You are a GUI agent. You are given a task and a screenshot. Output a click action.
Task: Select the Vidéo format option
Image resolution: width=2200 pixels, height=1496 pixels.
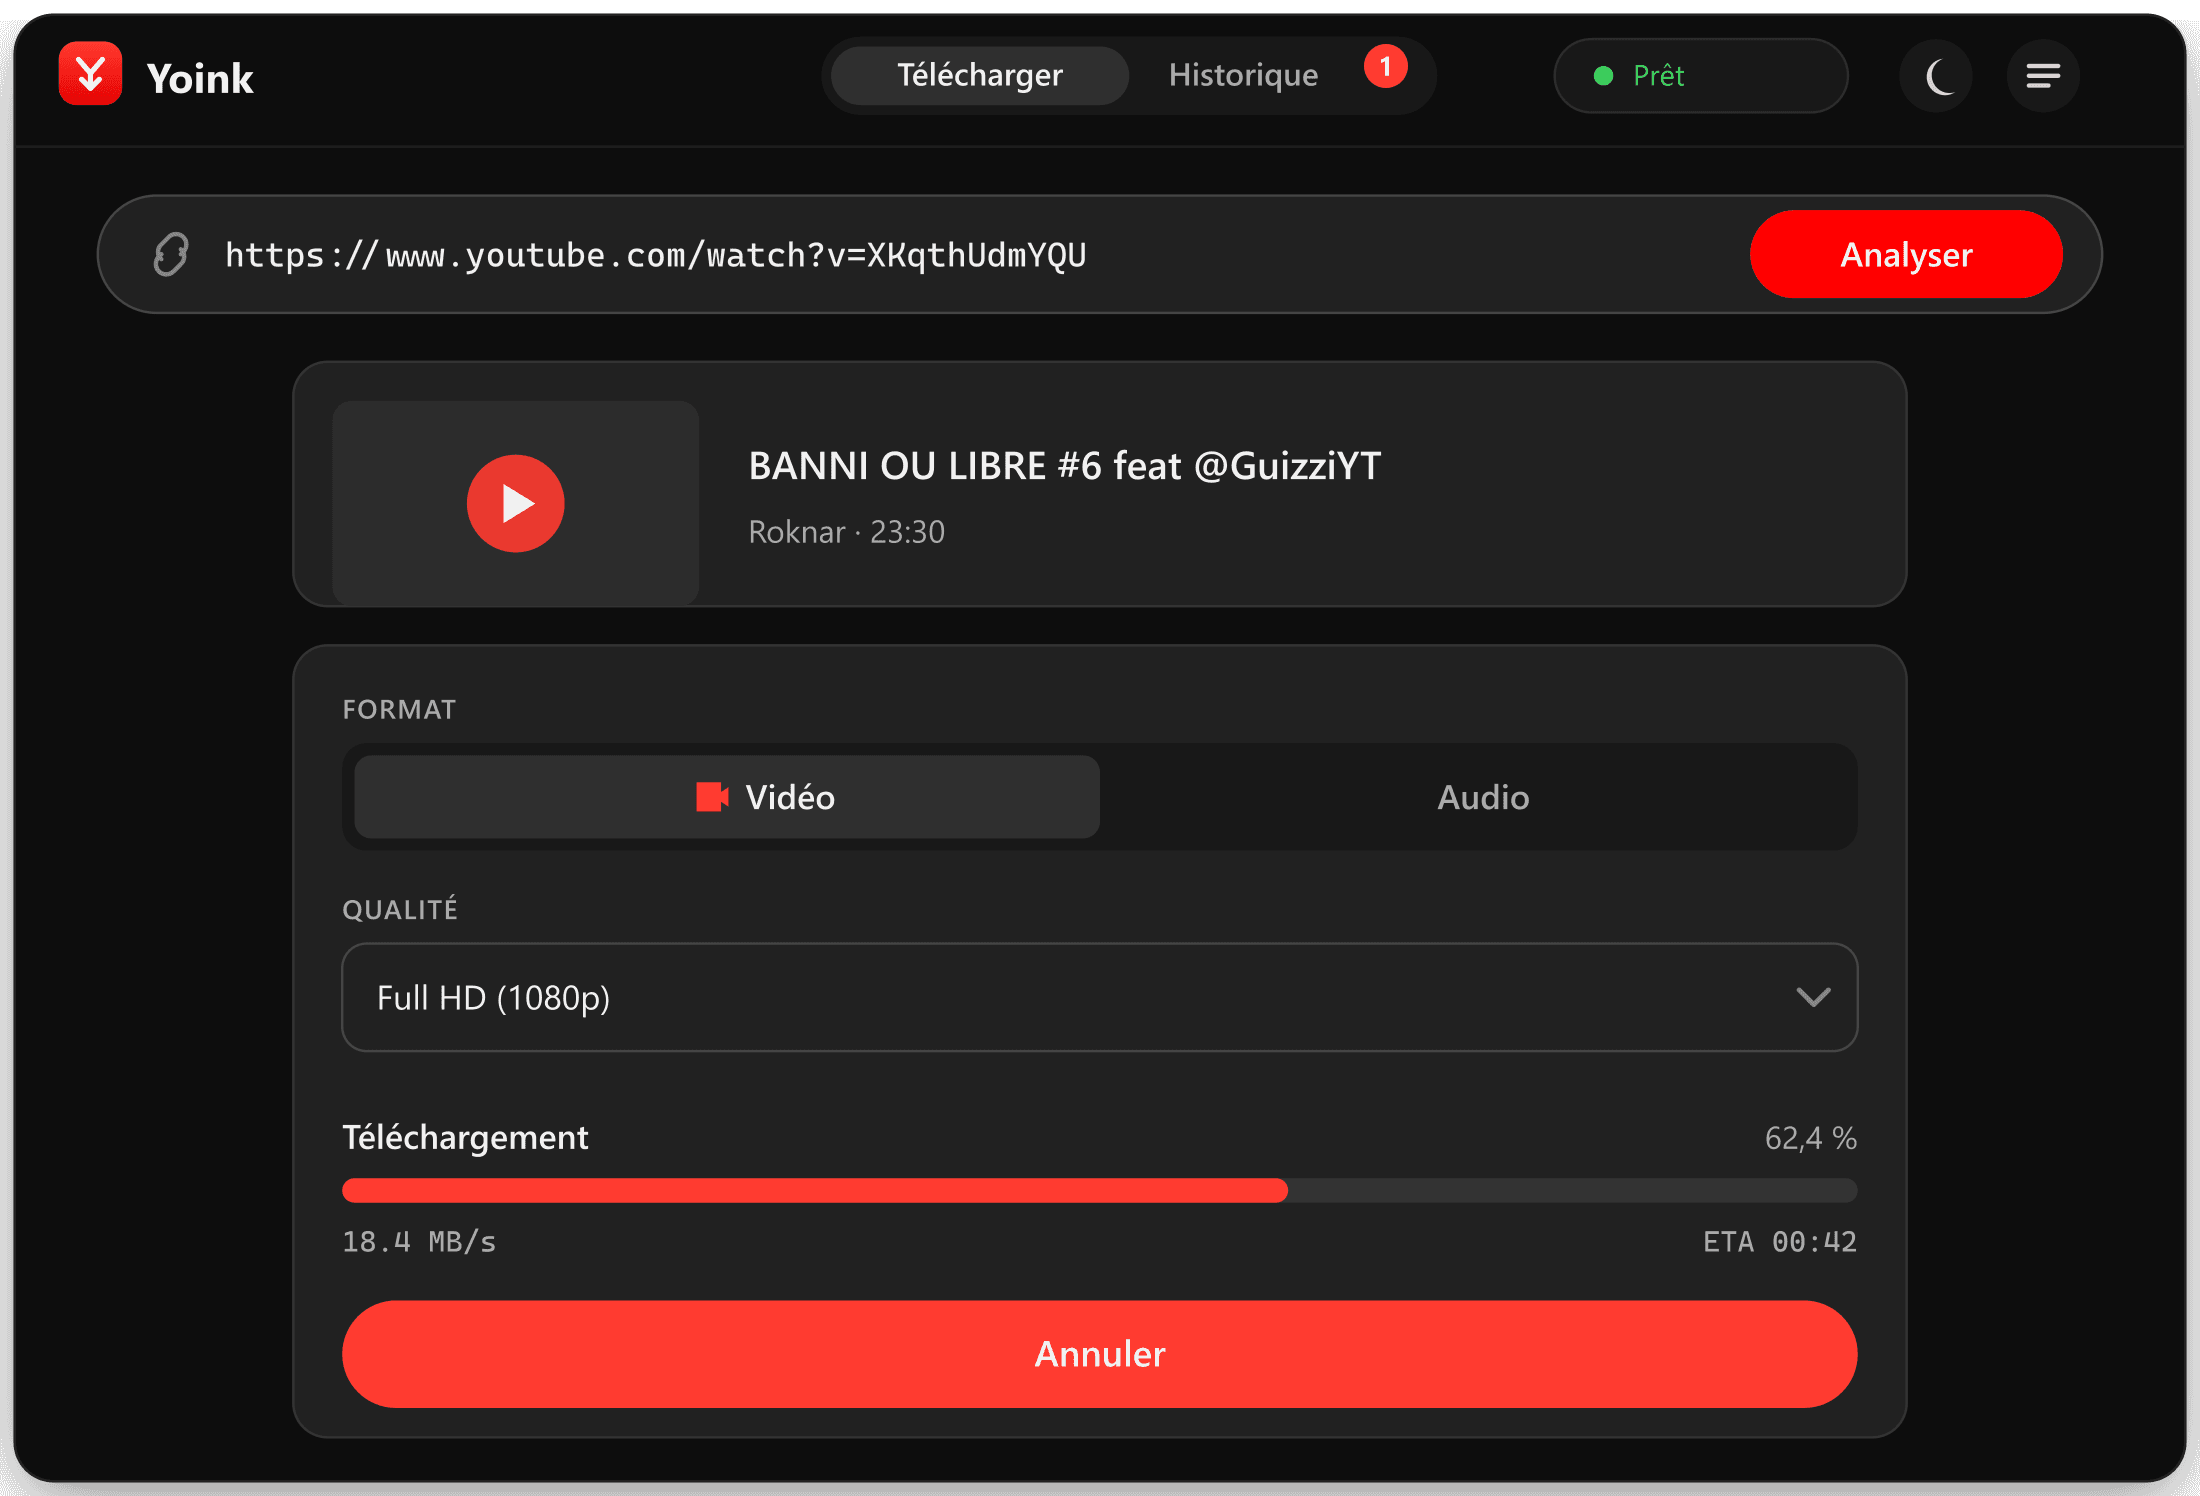click(727, 797)
